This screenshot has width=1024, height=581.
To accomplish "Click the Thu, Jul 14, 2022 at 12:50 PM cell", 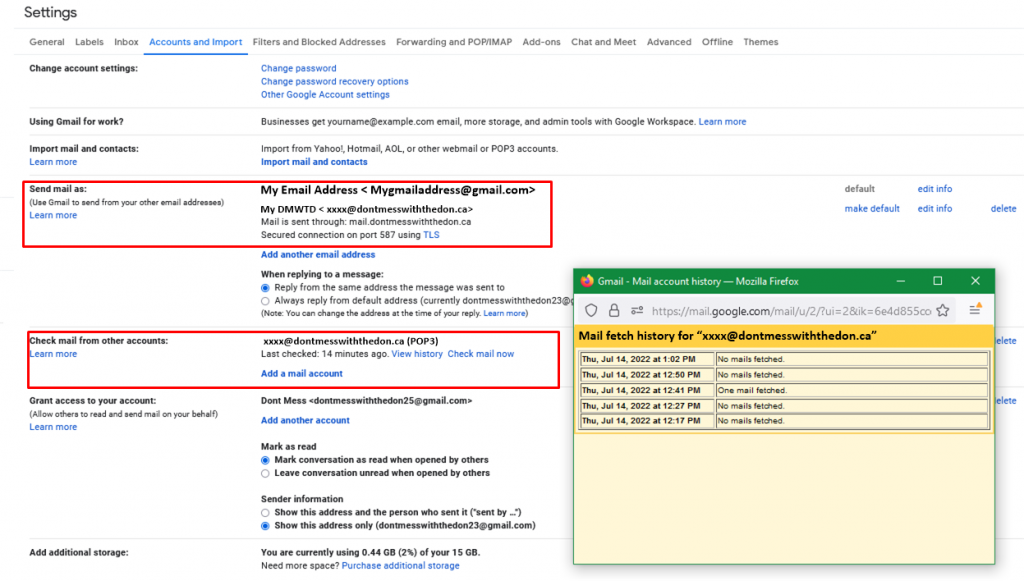I will [647, 375].
